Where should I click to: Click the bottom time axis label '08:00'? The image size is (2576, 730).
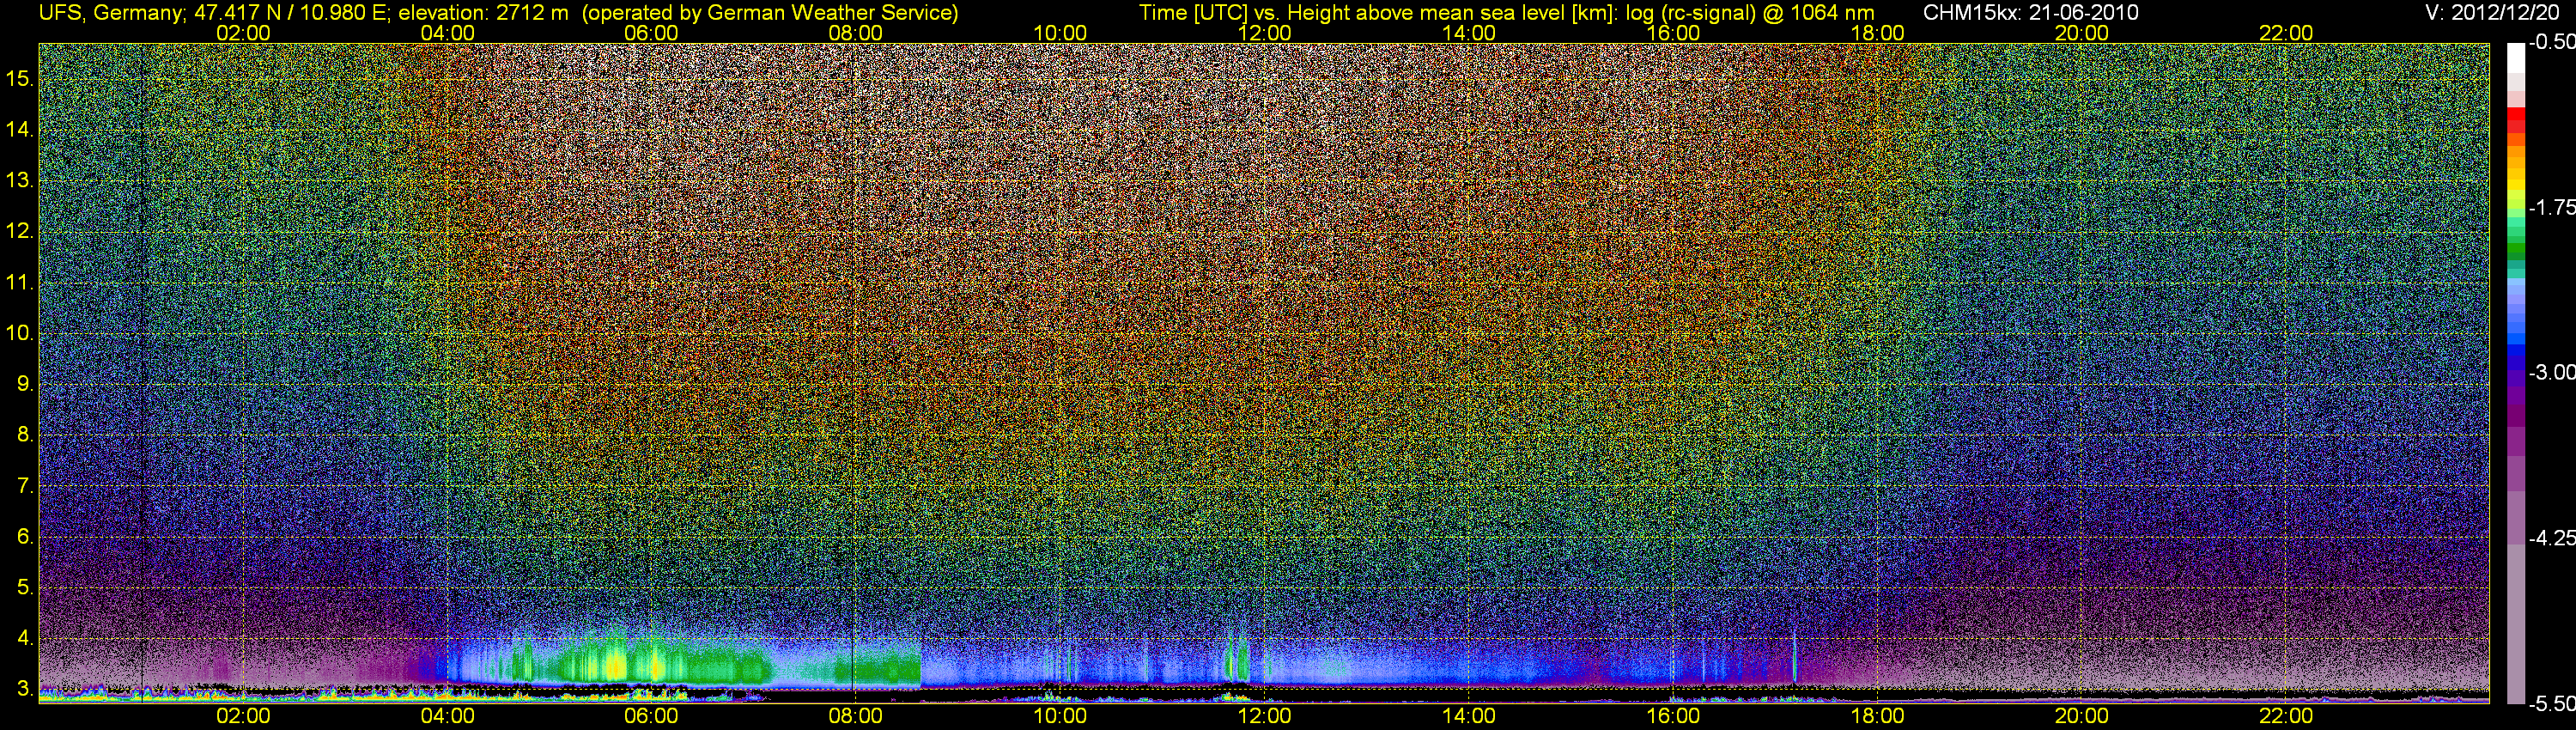[856, 716]
